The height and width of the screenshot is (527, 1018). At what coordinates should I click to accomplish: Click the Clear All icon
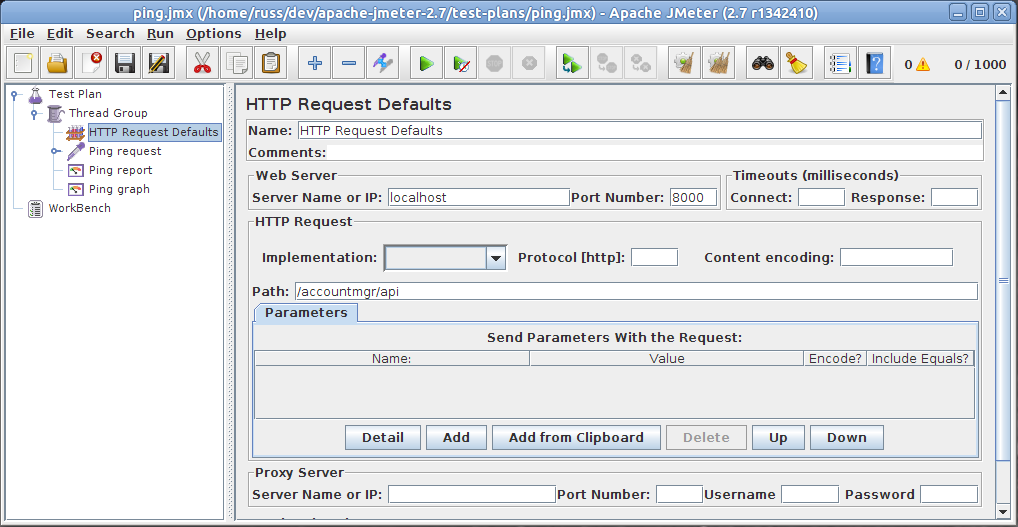click(718, 63)
